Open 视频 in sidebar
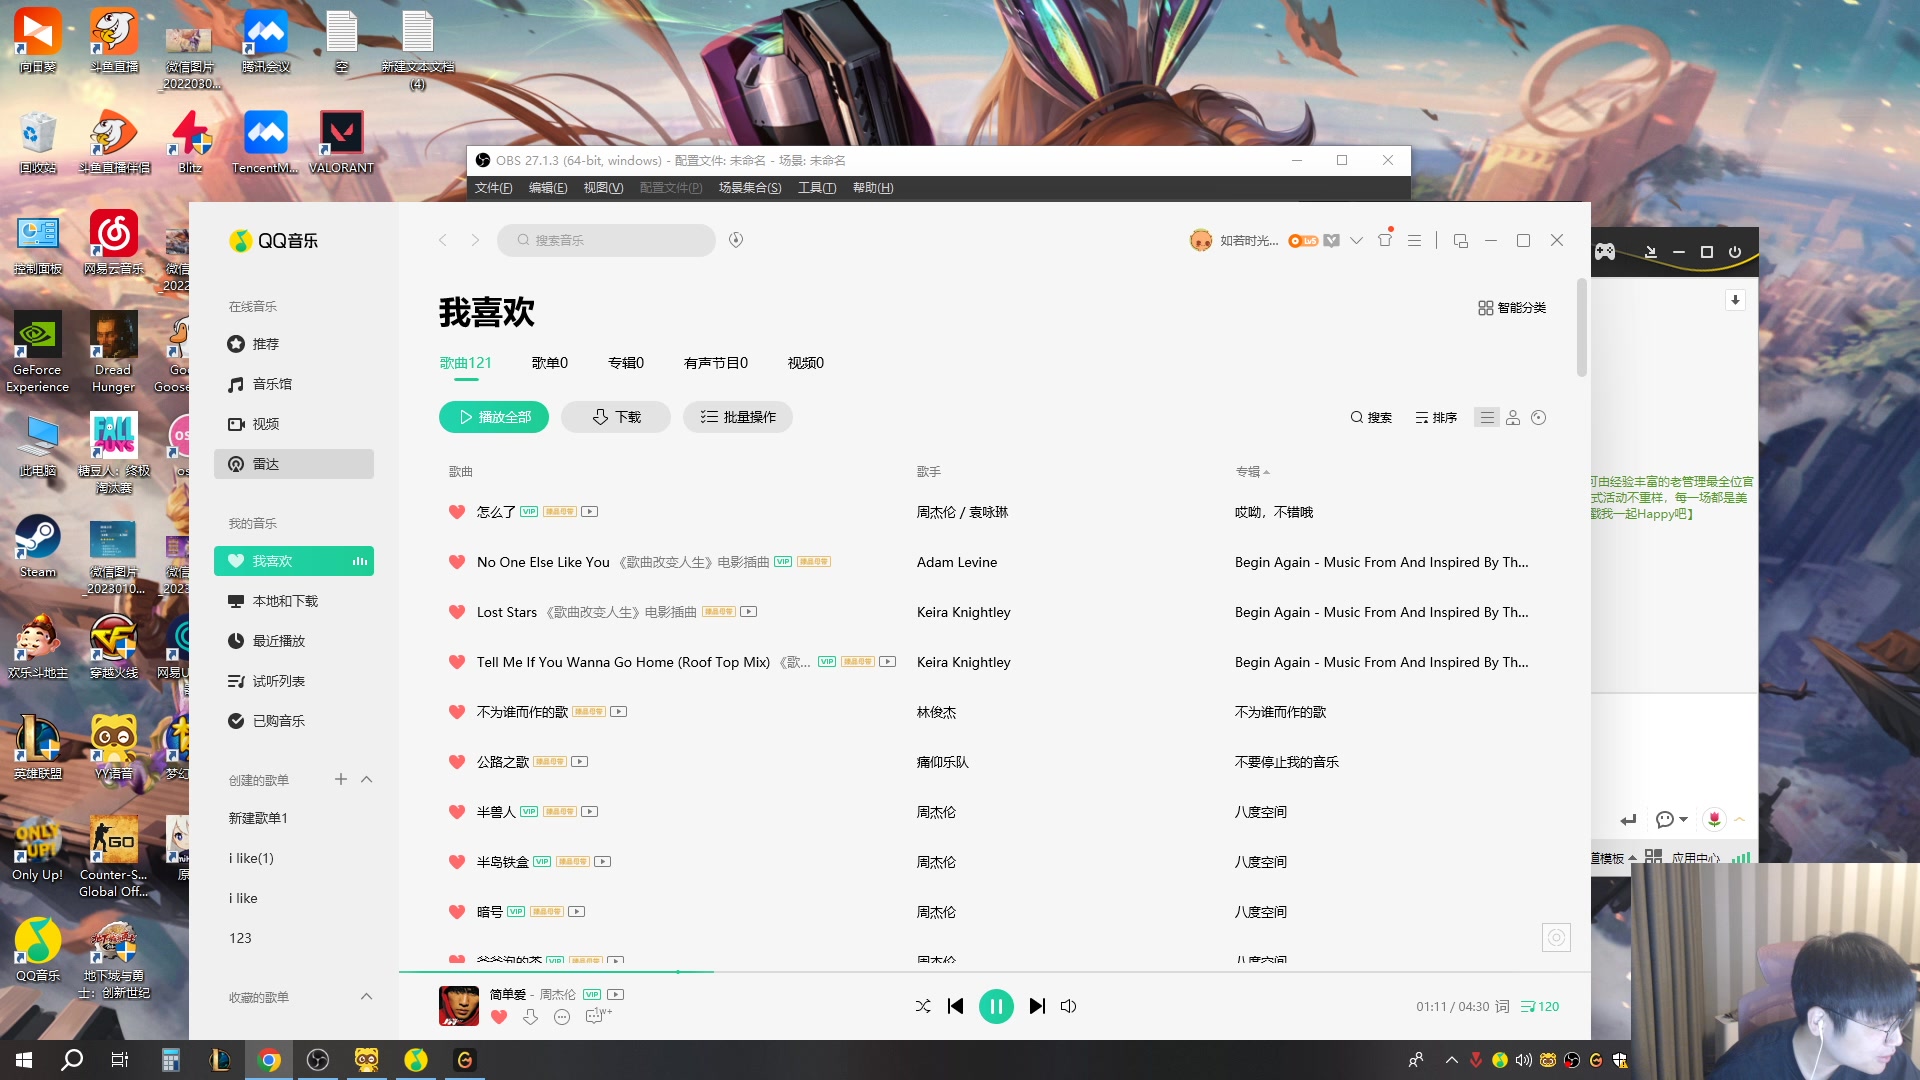This screenshot has width=1920, height=1080. click(294, 424)
